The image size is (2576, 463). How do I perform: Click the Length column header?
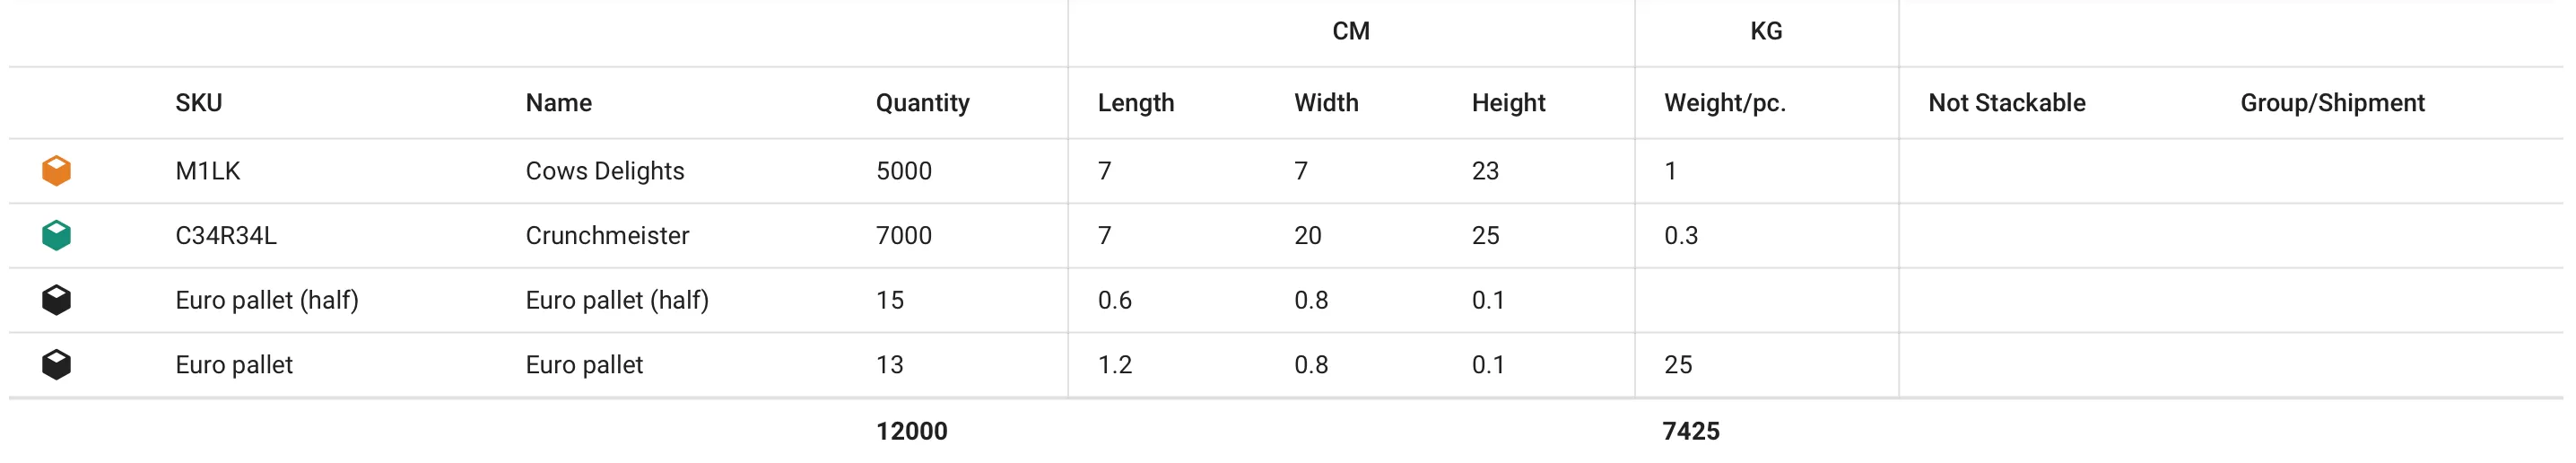click(1135, 103)
